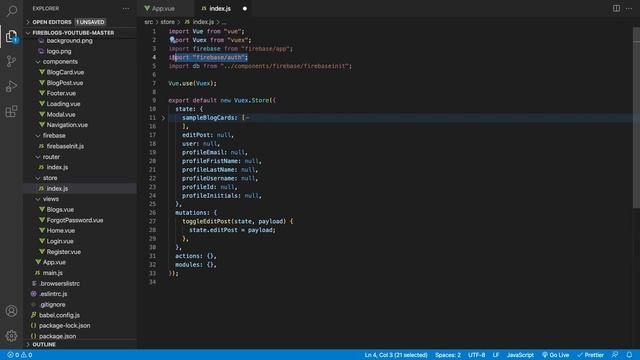Open .eslintrc.js file
Screen dimensions: 640x360
53,294
